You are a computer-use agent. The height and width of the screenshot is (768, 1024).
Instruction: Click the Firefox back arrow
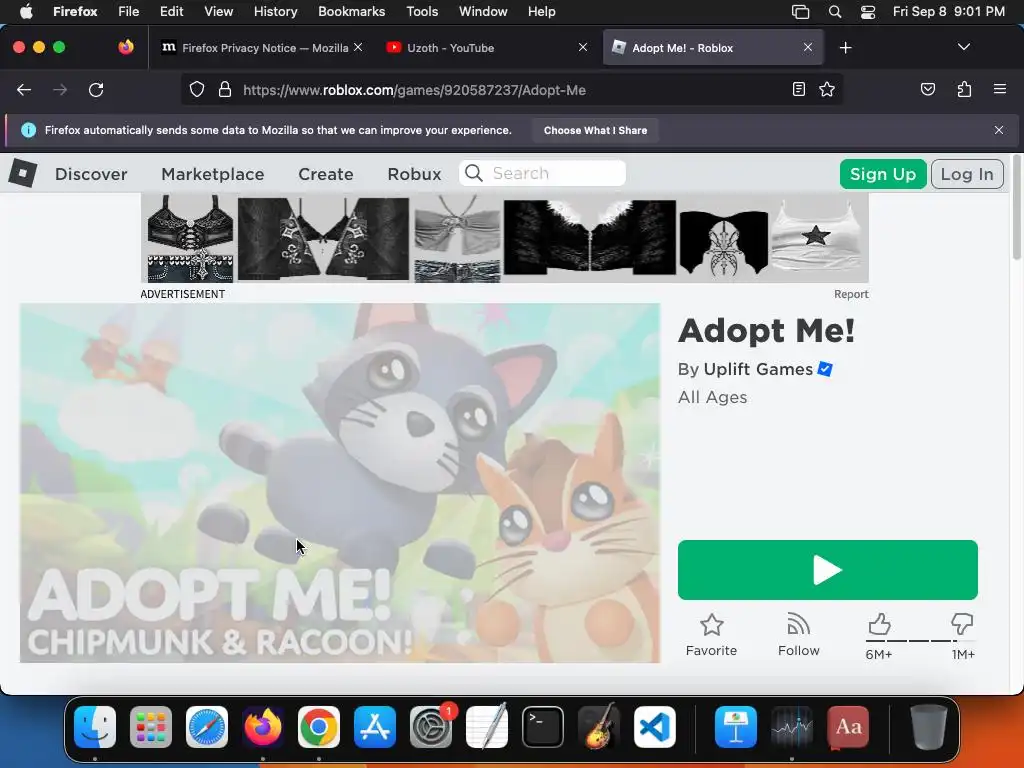click(24, 90)
